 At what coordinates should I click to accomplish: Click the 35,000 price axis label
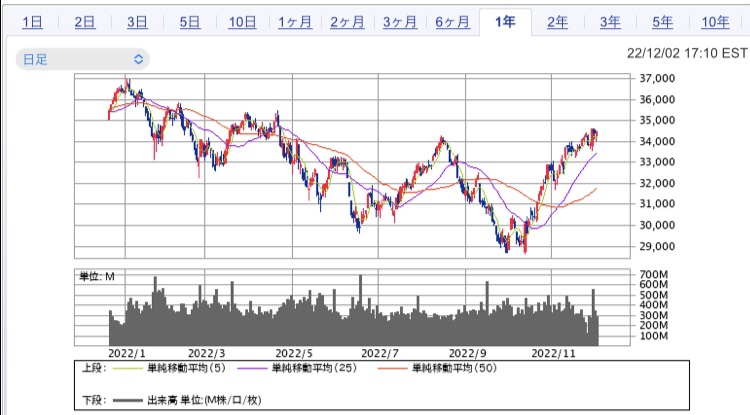coord(657,120)
